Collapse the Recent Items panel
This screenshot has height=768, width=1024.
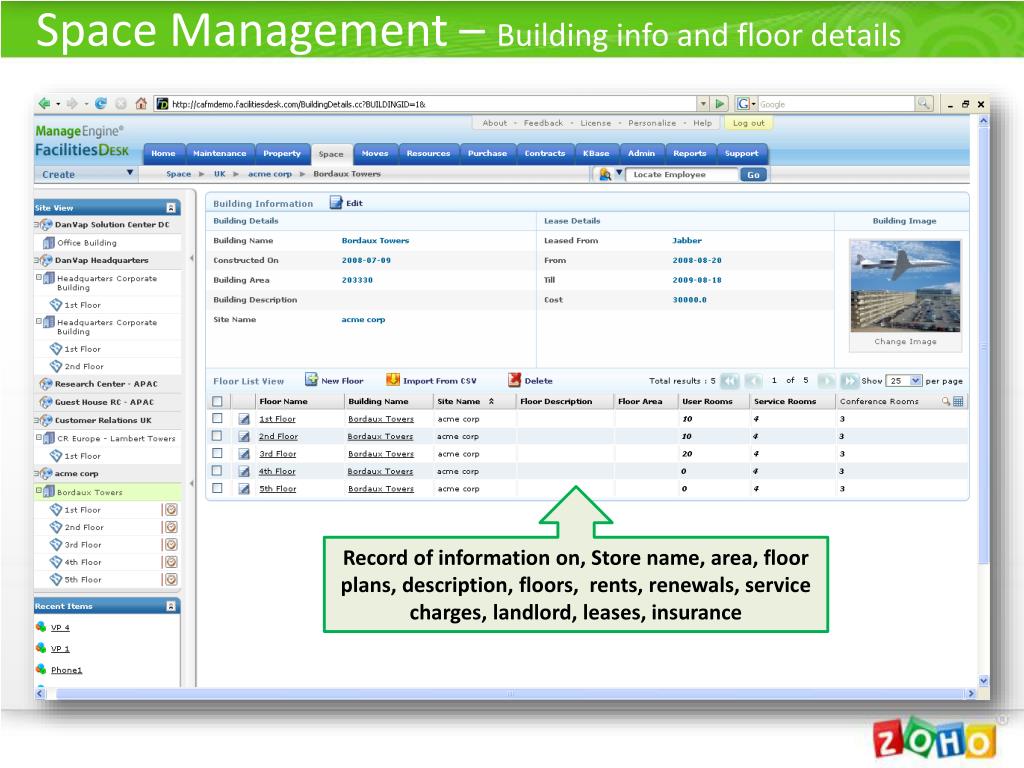(x=171, y=606)
